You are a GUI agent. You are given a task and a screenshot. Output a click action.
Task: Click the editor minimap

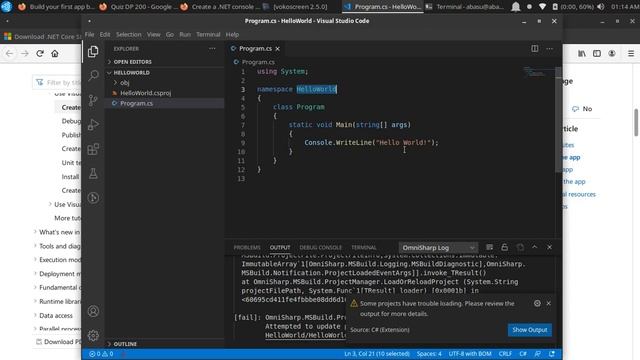(x=538, y=73)
